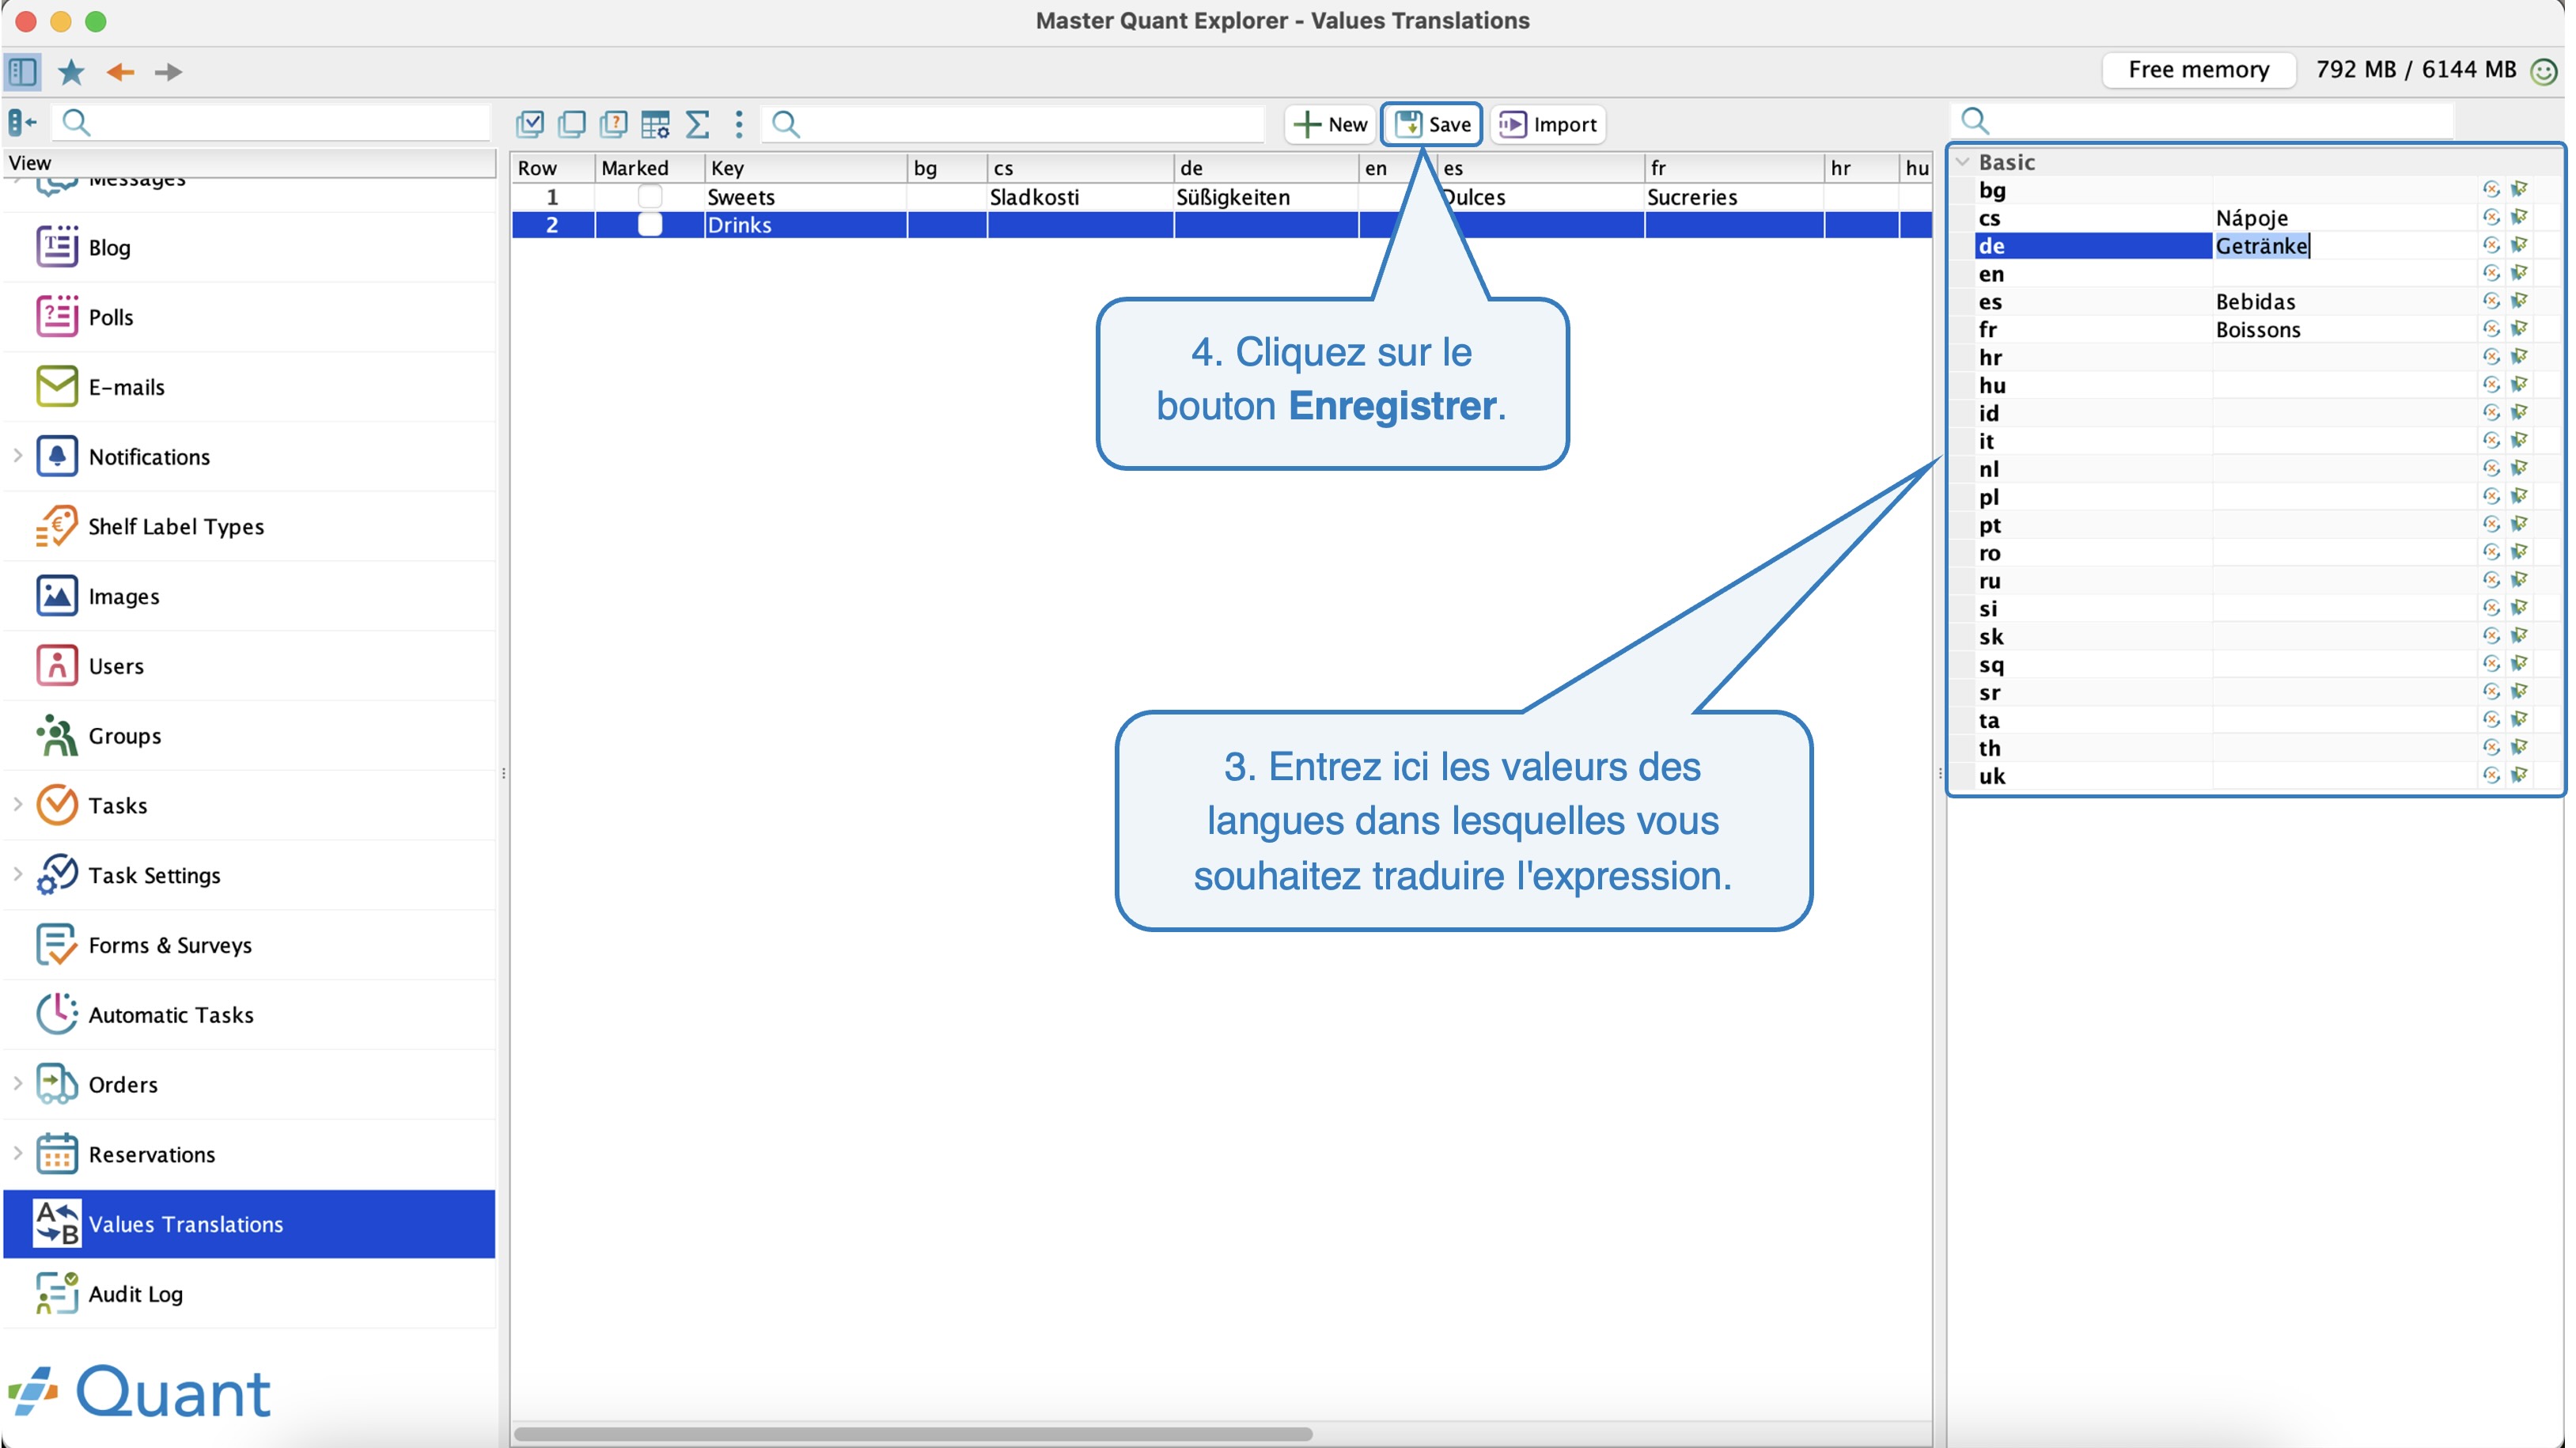Reset the de translation value icon

tap(2490, 245)
